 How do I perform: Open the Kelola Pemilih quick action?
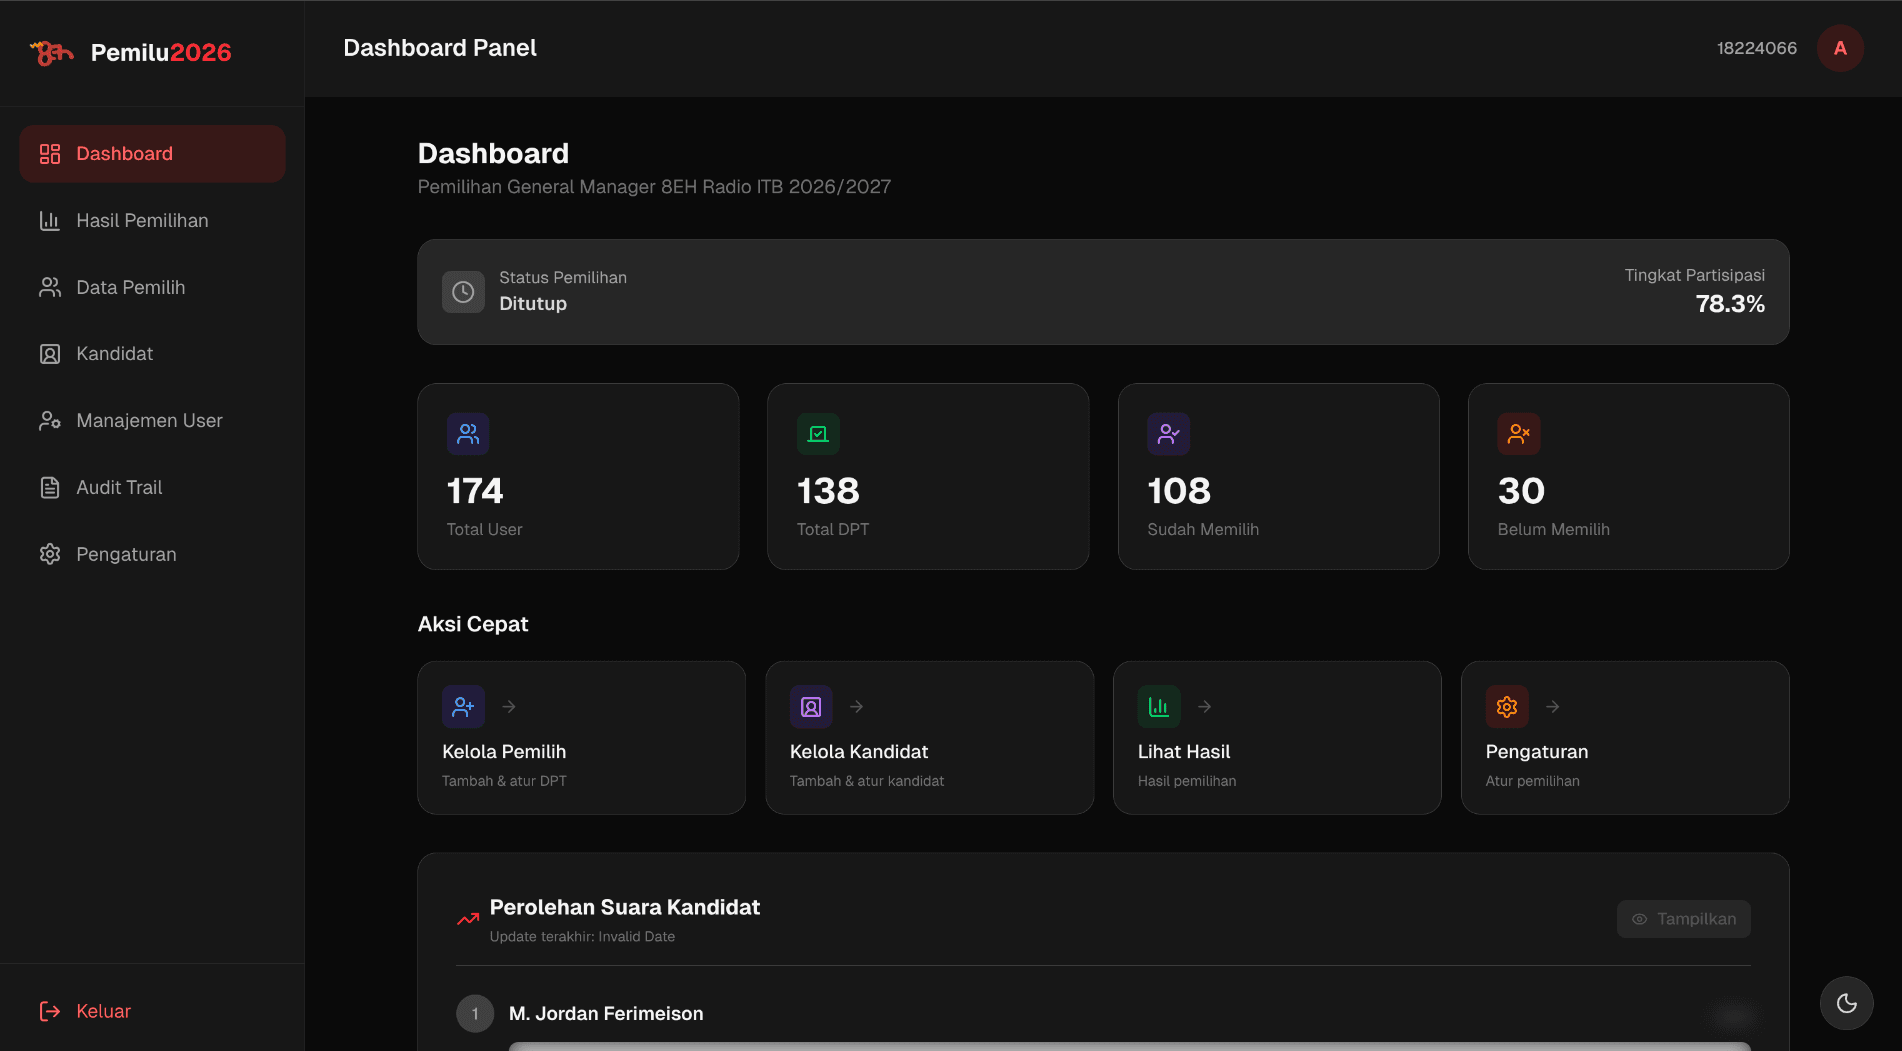pos(581,738)
